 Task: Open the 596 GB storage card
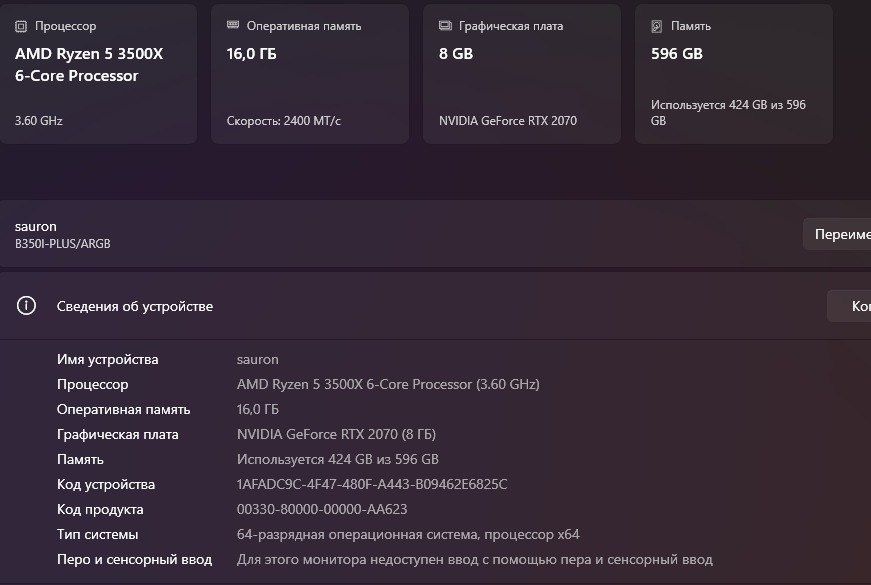(x=734, y=74)
